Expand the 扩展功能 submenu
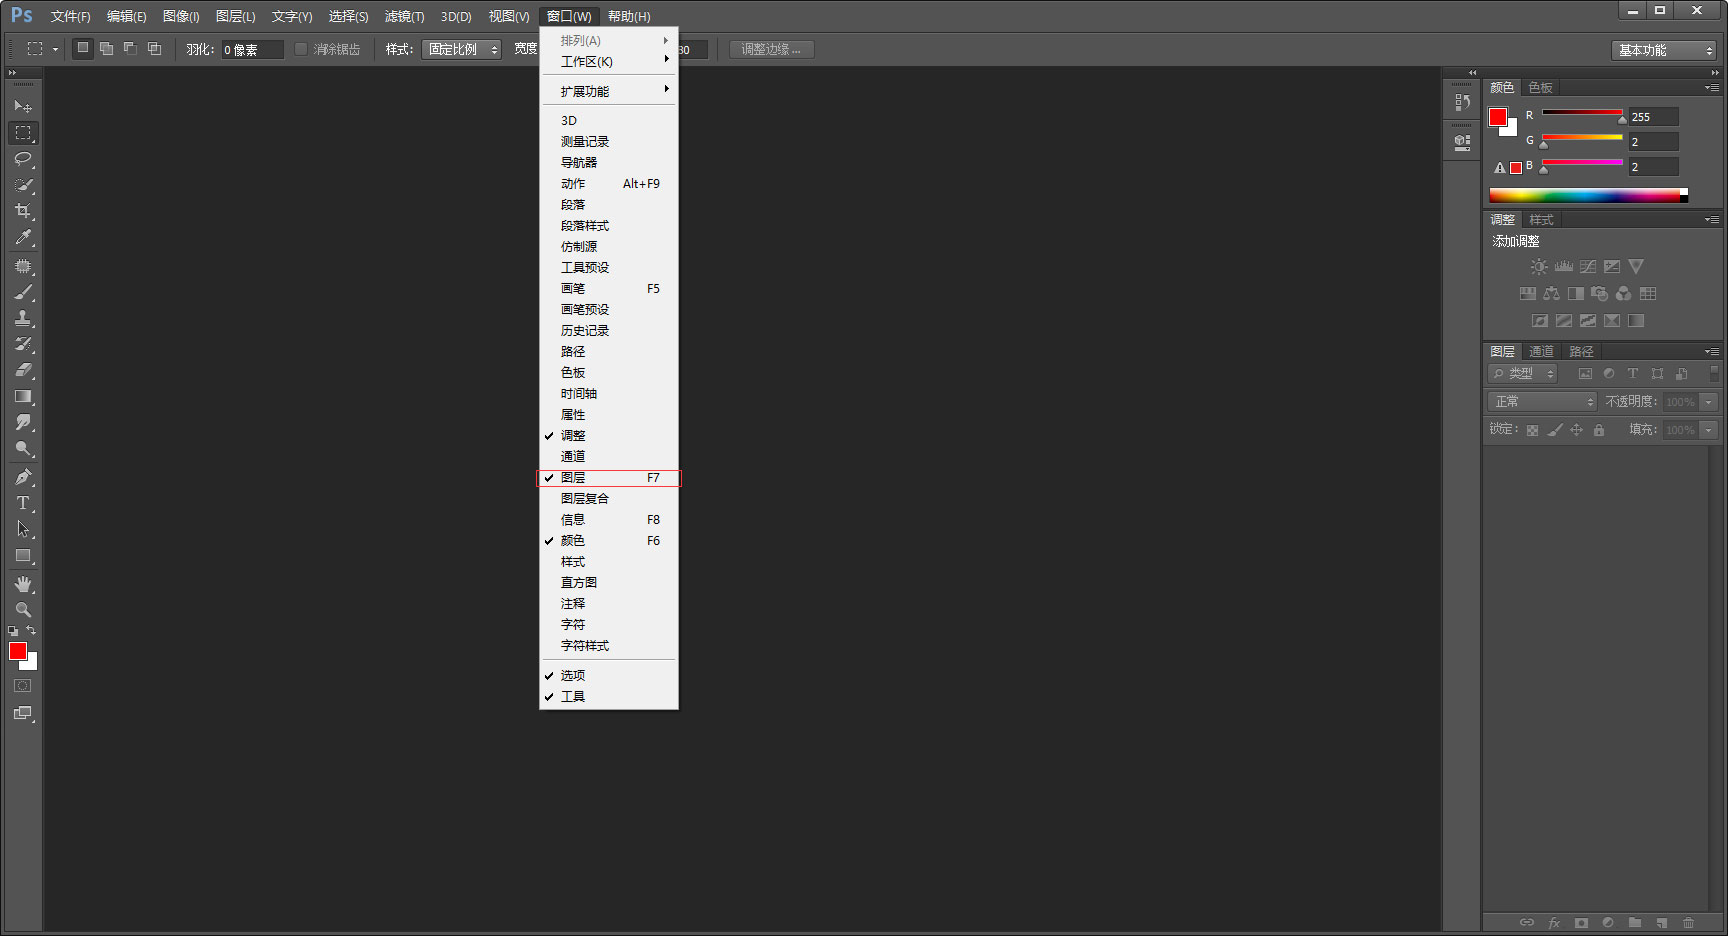1728x936 pixels. (x=609, y=92)
